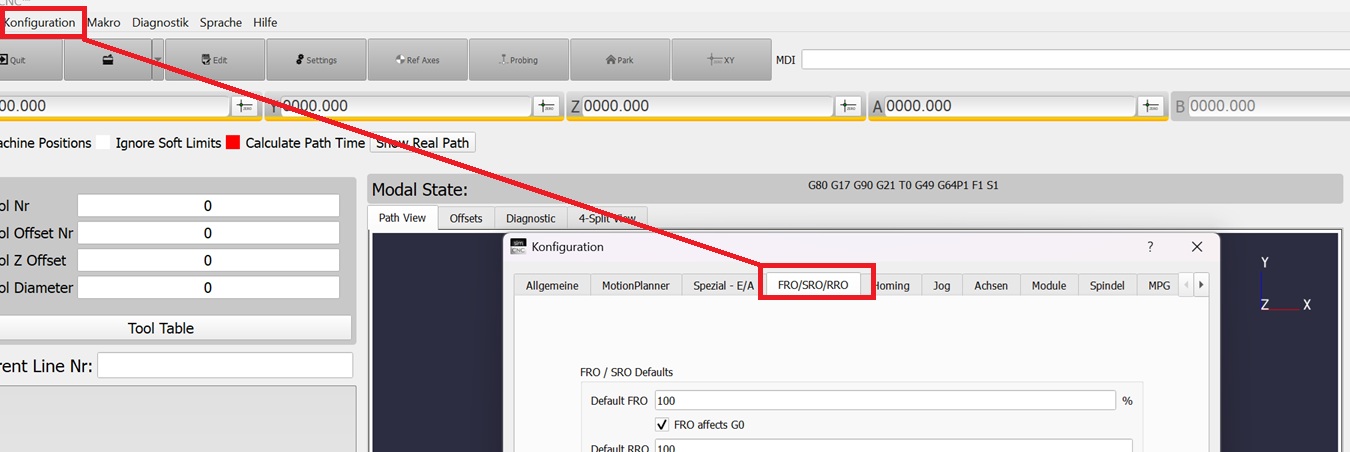Click the zero icon next to Z coordinate
Screen dimensions: 1350x452
[x=848, y=106]
